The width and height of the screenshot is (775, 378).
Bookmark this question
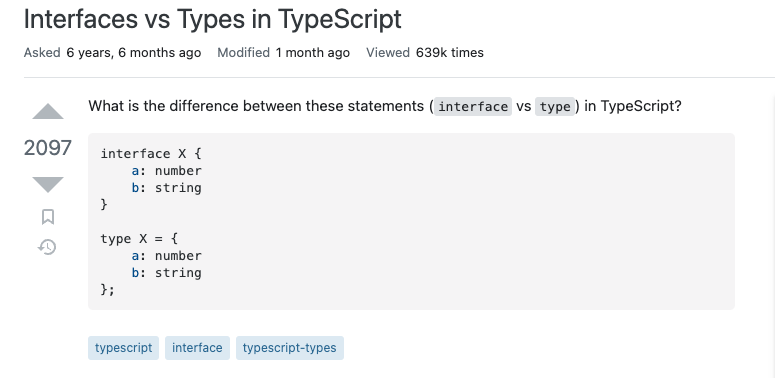point(48,217)
